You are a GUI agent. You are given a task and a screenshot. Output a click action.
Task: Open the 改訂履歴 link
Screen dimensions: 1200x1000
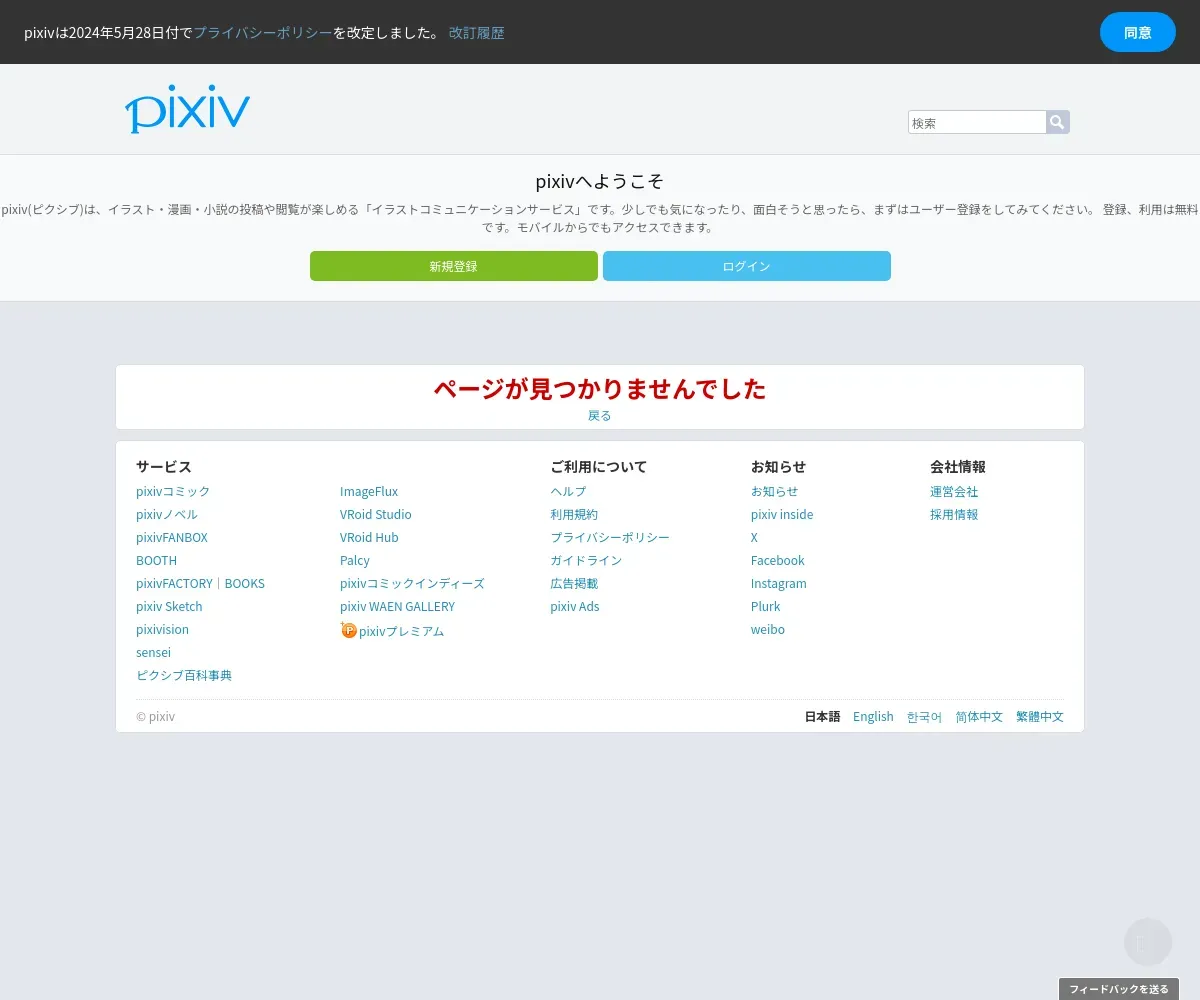[477, 32]
